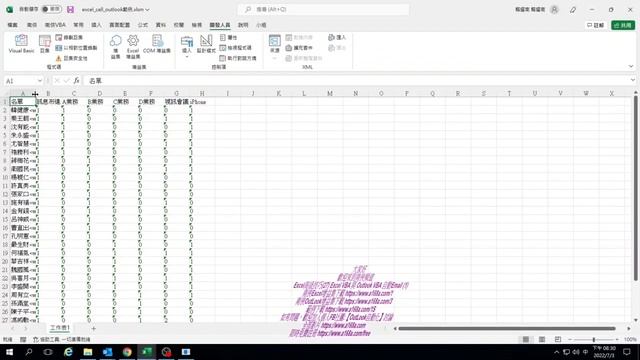The image size is (640, 360).
Task: Toggle the AutoSave switch
Action: click(51, 9)
